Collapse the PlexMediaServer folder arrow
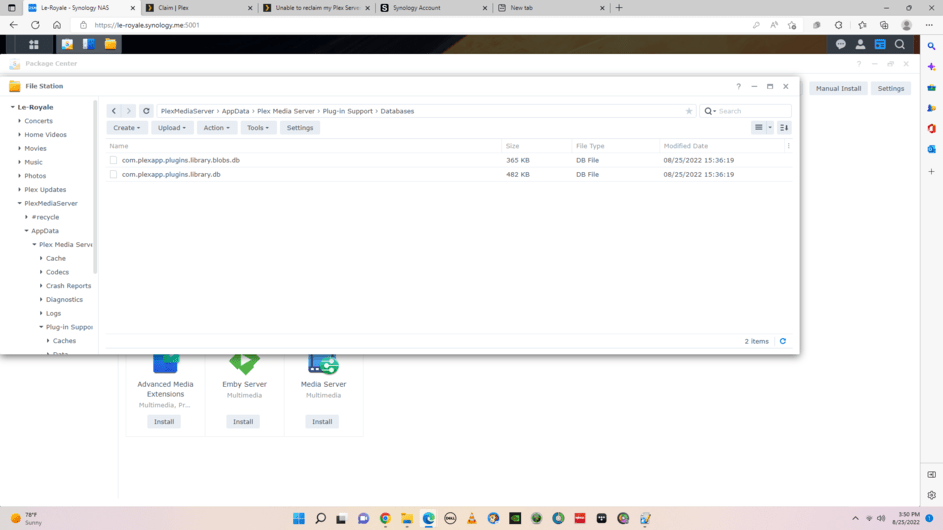The image size is (943, 530). (20, 203)
